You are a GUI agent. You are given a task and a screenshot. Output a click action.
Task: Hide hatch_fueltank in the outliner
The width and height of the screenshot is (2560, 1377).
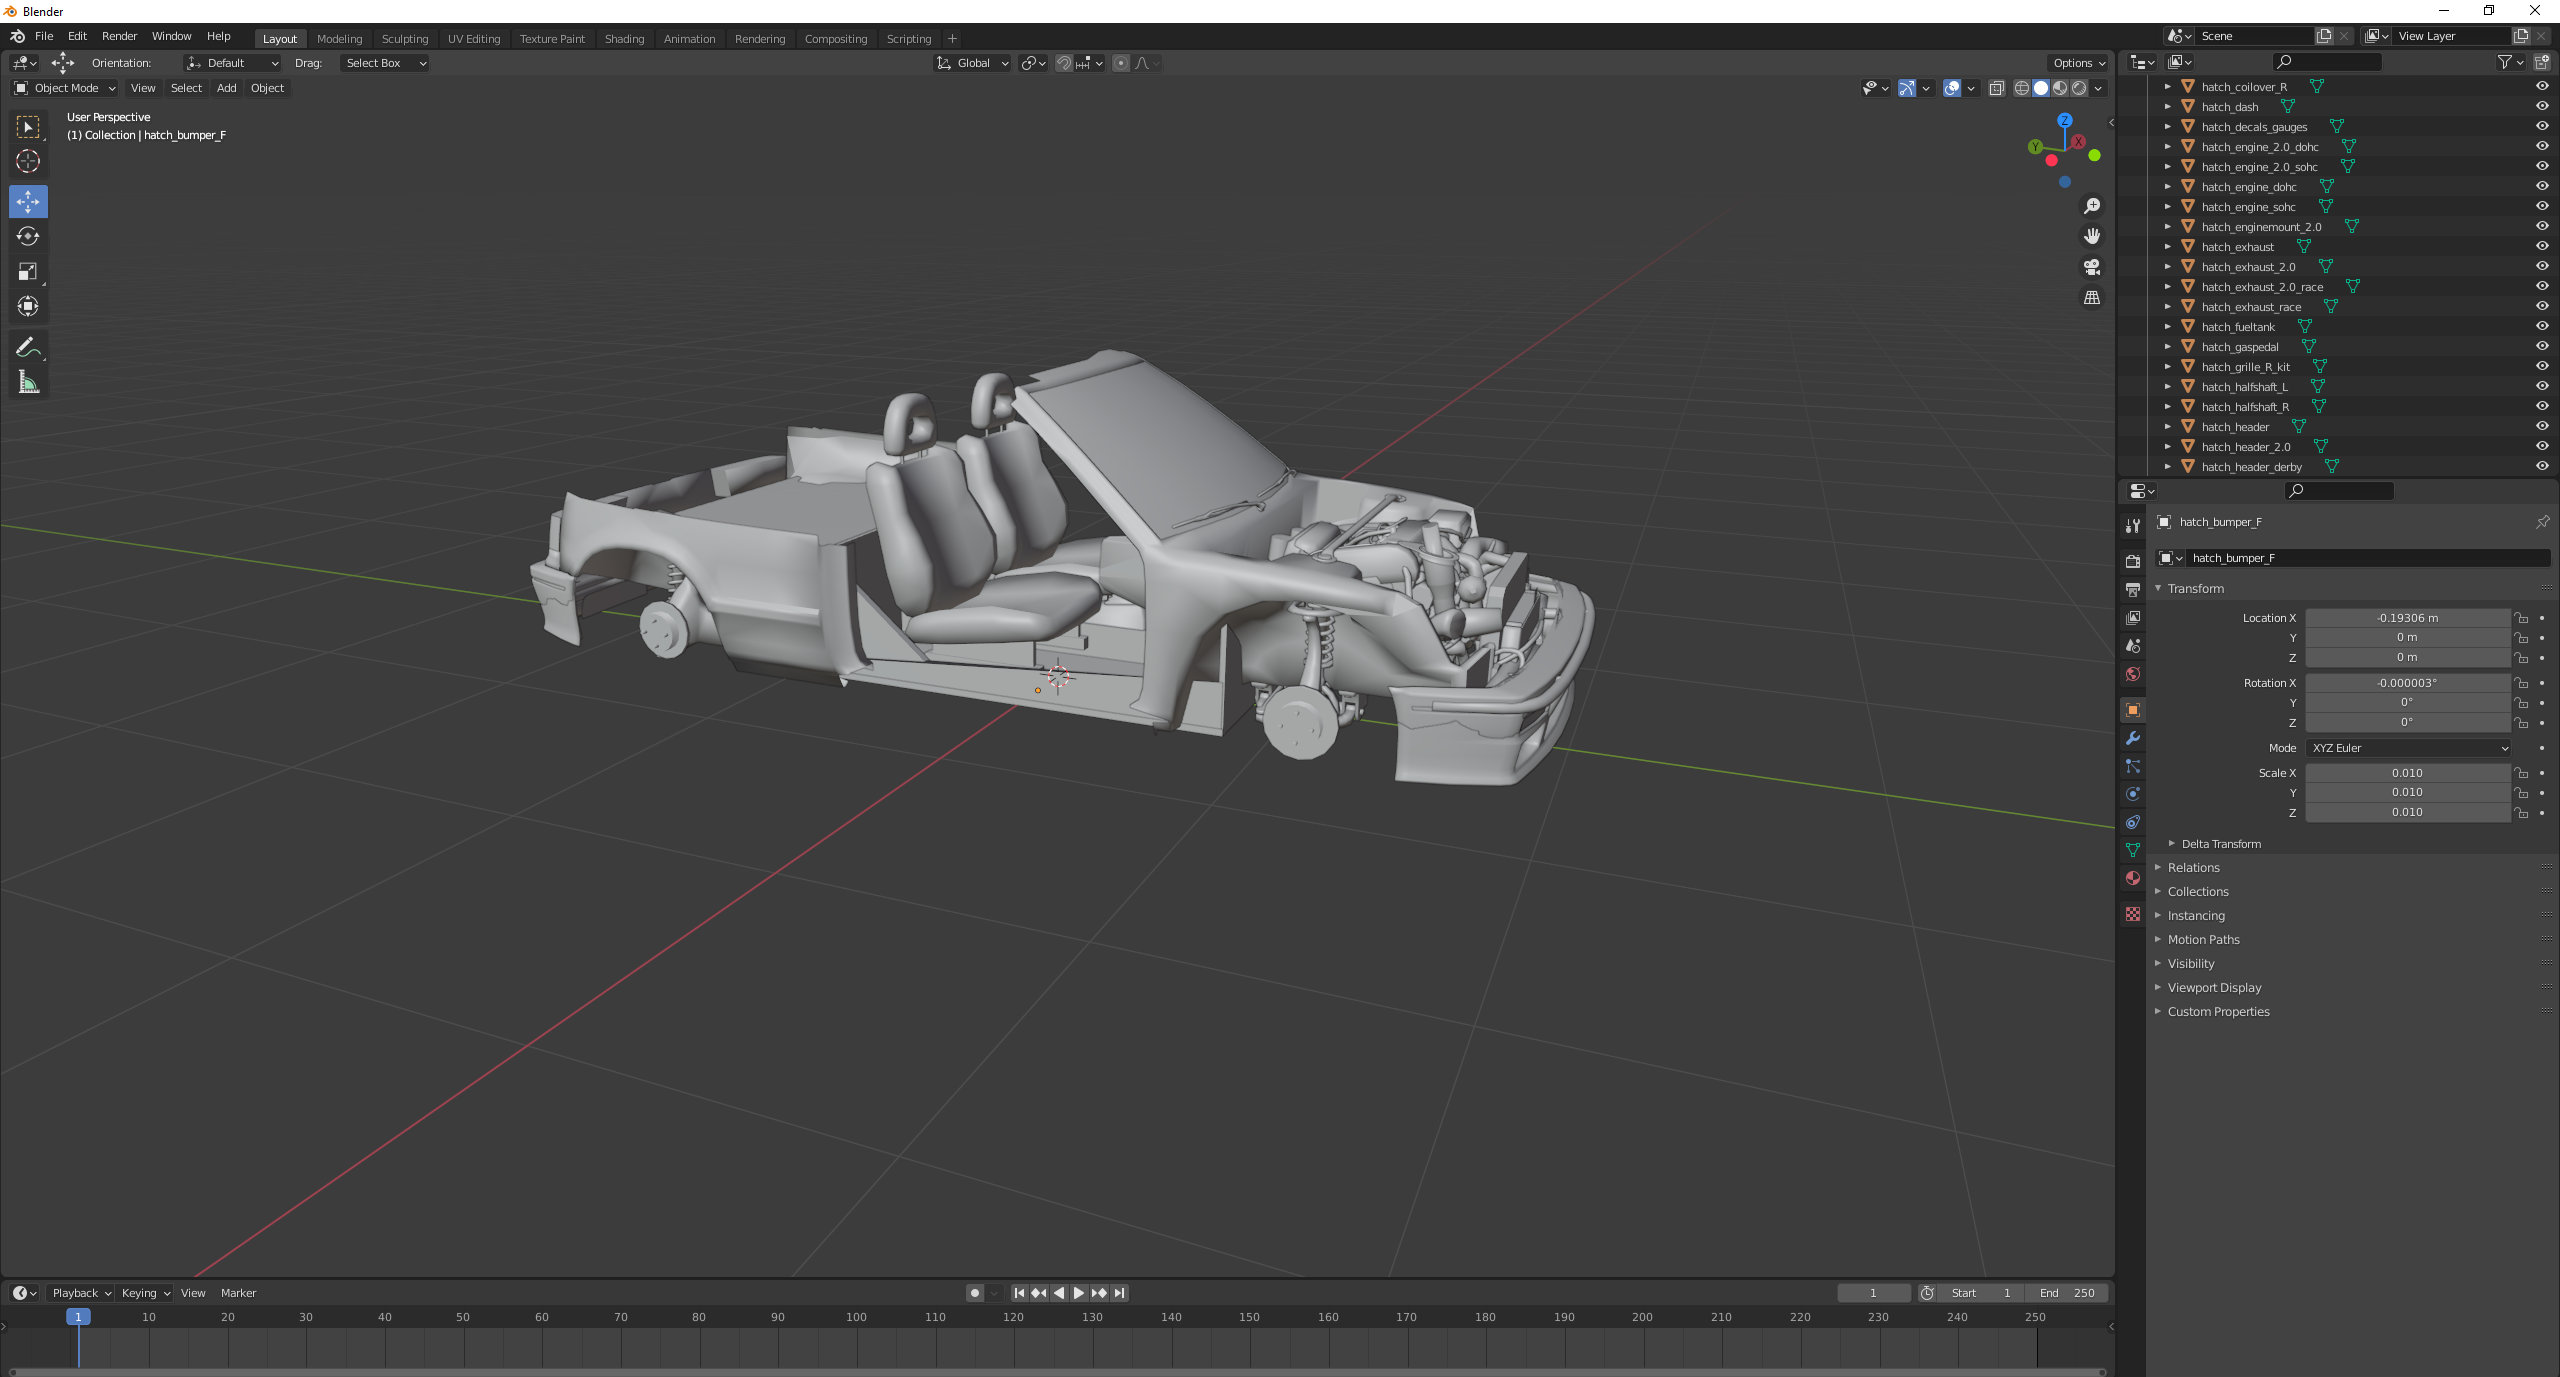pyautogui.click(x=2541, y=326)
